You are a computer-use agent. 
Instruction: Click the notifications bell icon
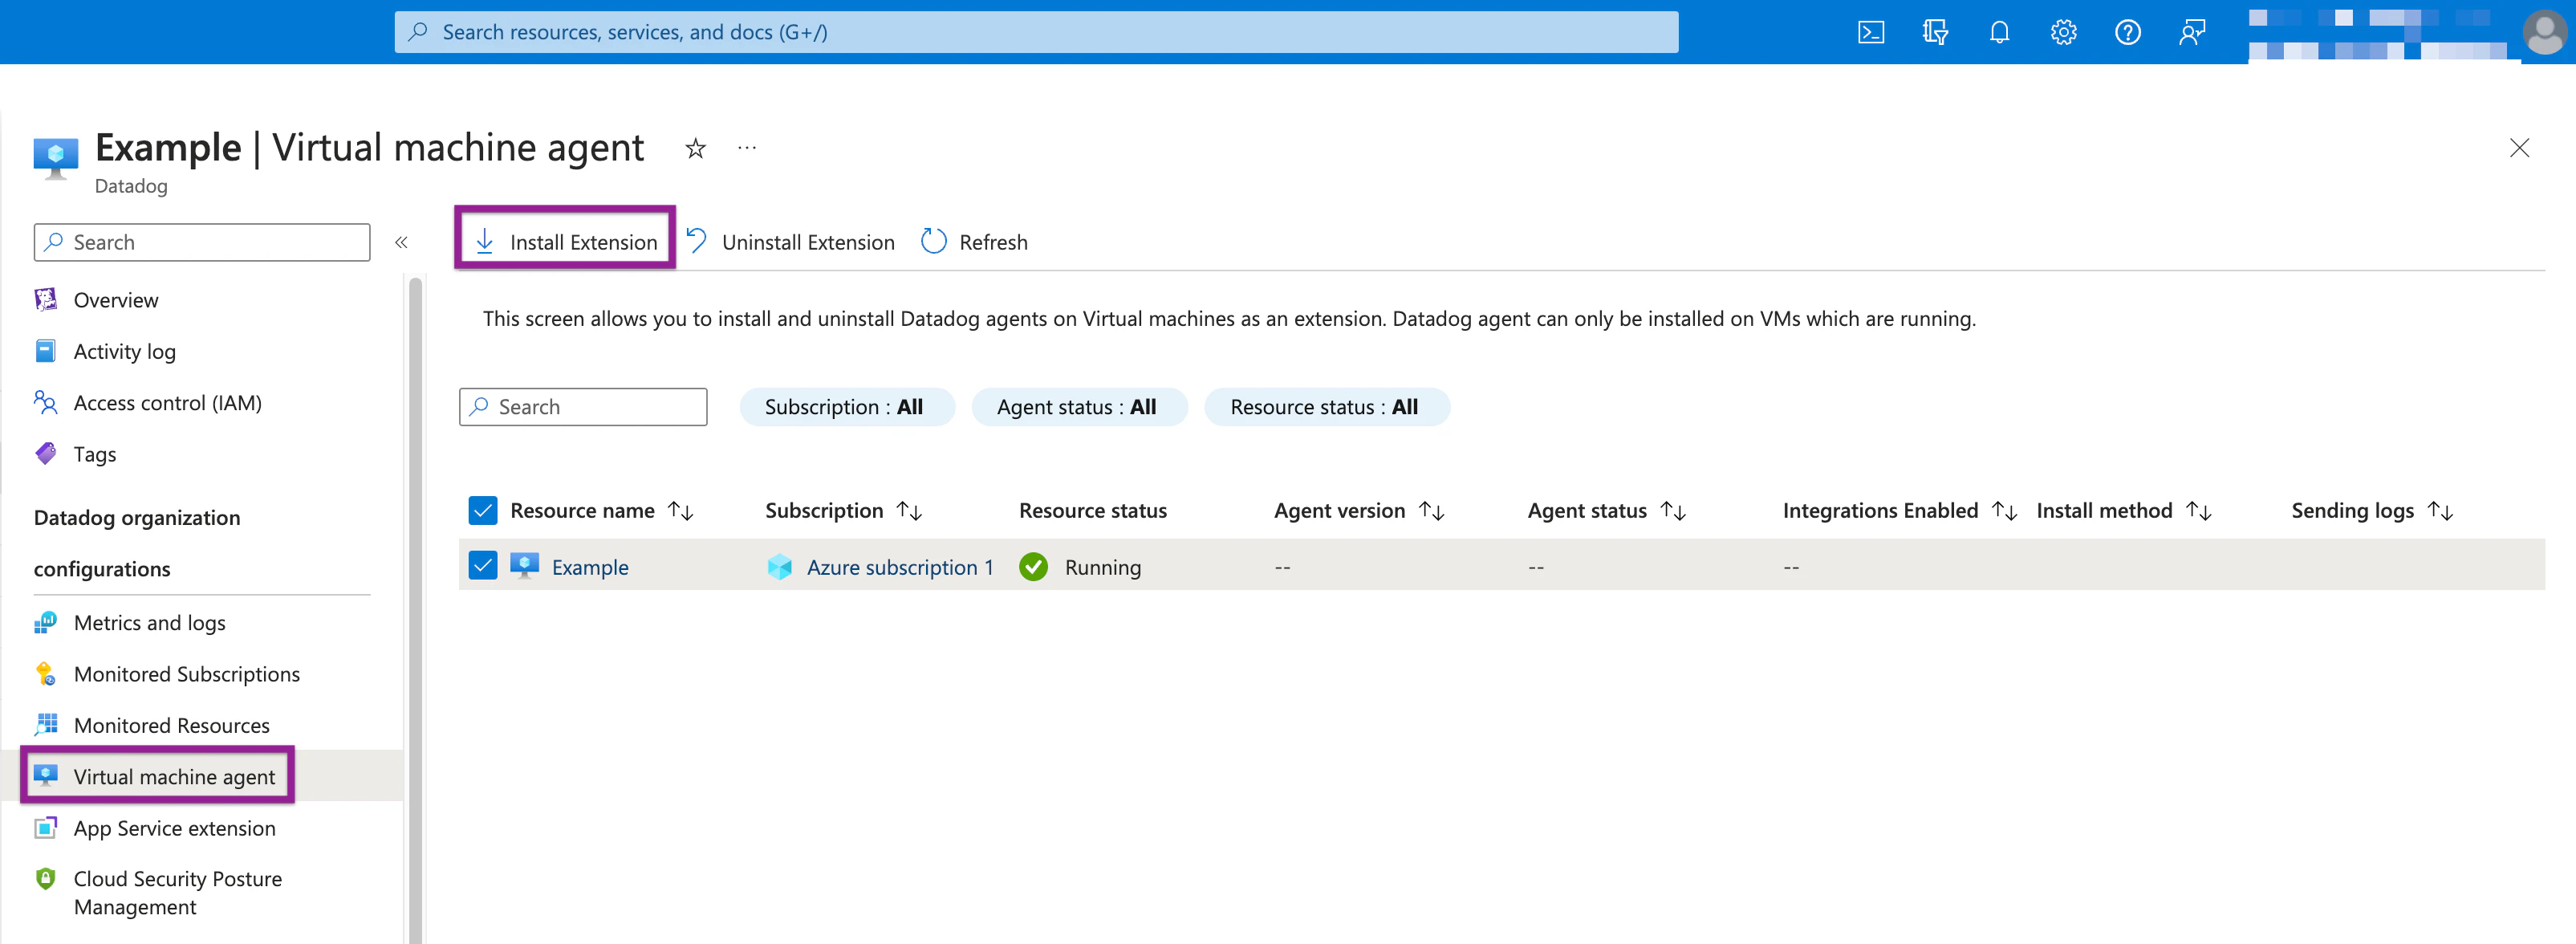tap(1999, 31)
